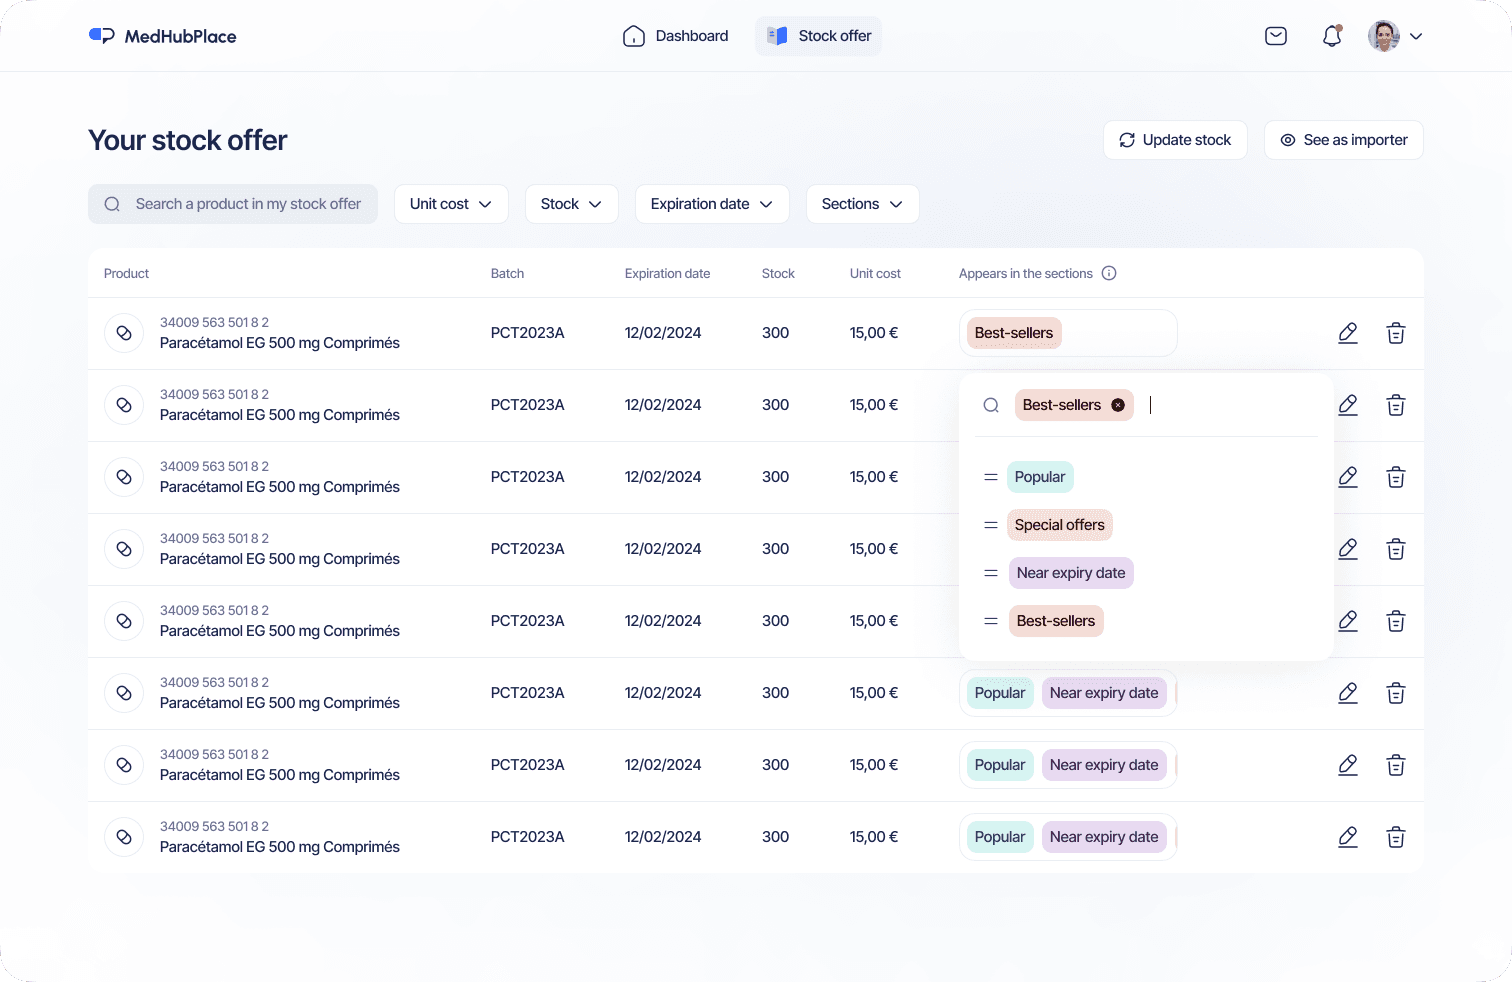Open the messages envelope icon
1512x982 pixels.
click(1276, 36)
